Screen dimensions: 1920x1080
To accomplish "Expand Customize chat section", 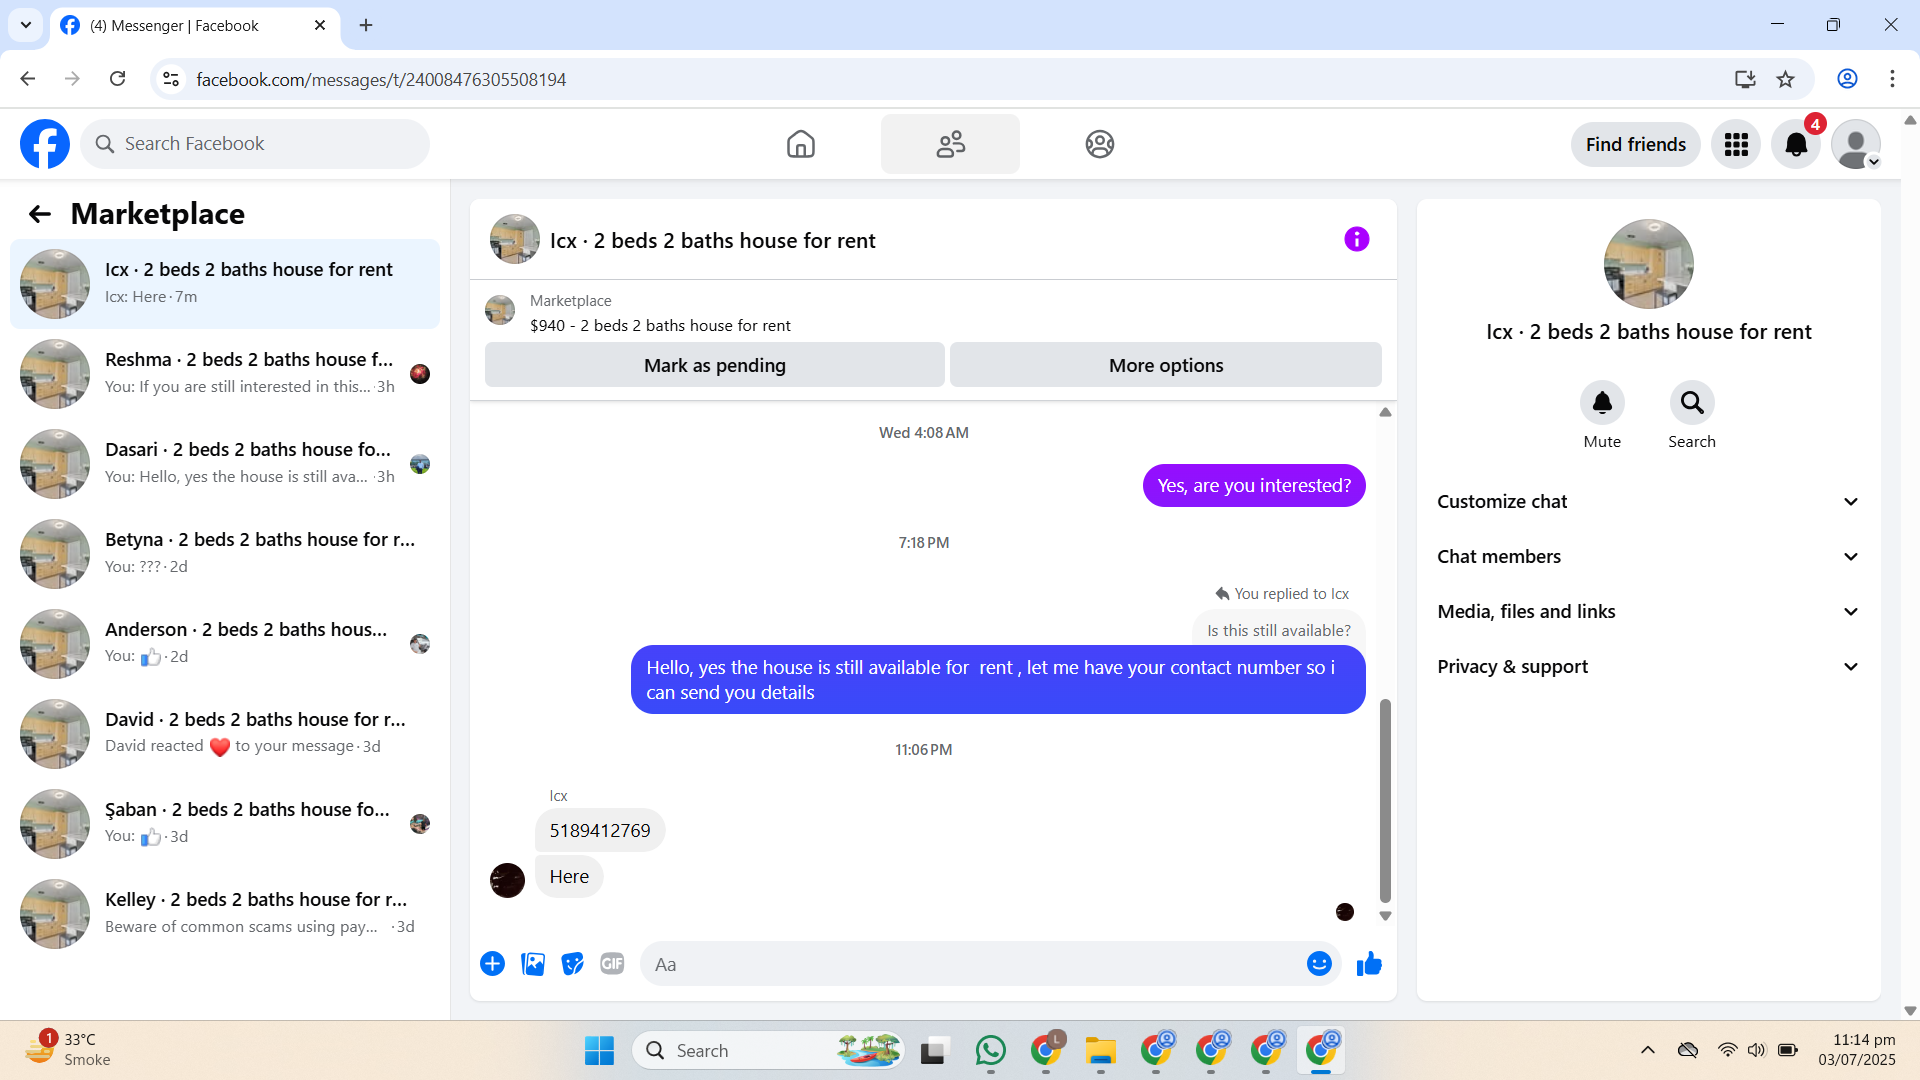I will pos(1648,502).
